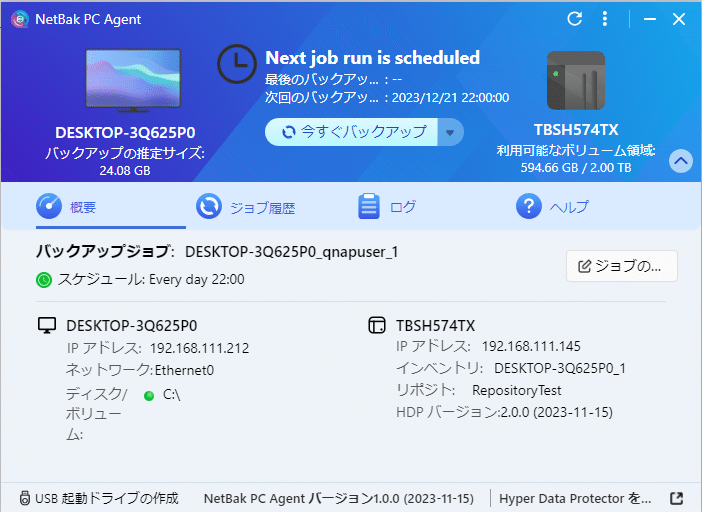The height and width of the screenshot is (512, 702).
Task: Click the help question mark icon
Action: click(529, 206)
